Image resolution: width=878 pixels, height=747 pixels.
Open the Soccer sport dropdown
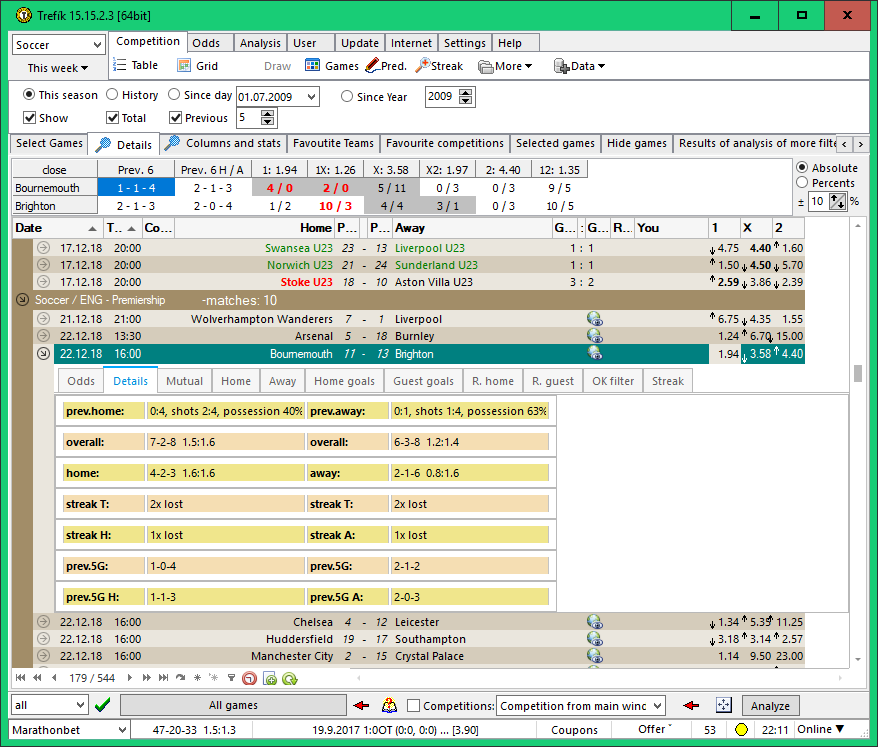pyautogui.click(x=58, y=45)
